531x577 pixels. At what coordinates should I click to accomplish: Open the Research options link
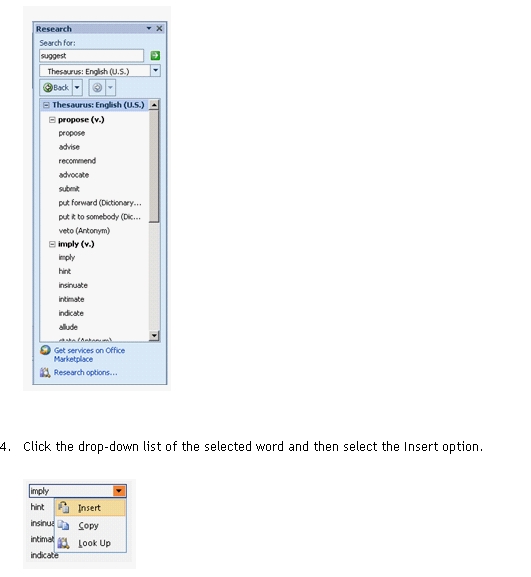(85, 373)
